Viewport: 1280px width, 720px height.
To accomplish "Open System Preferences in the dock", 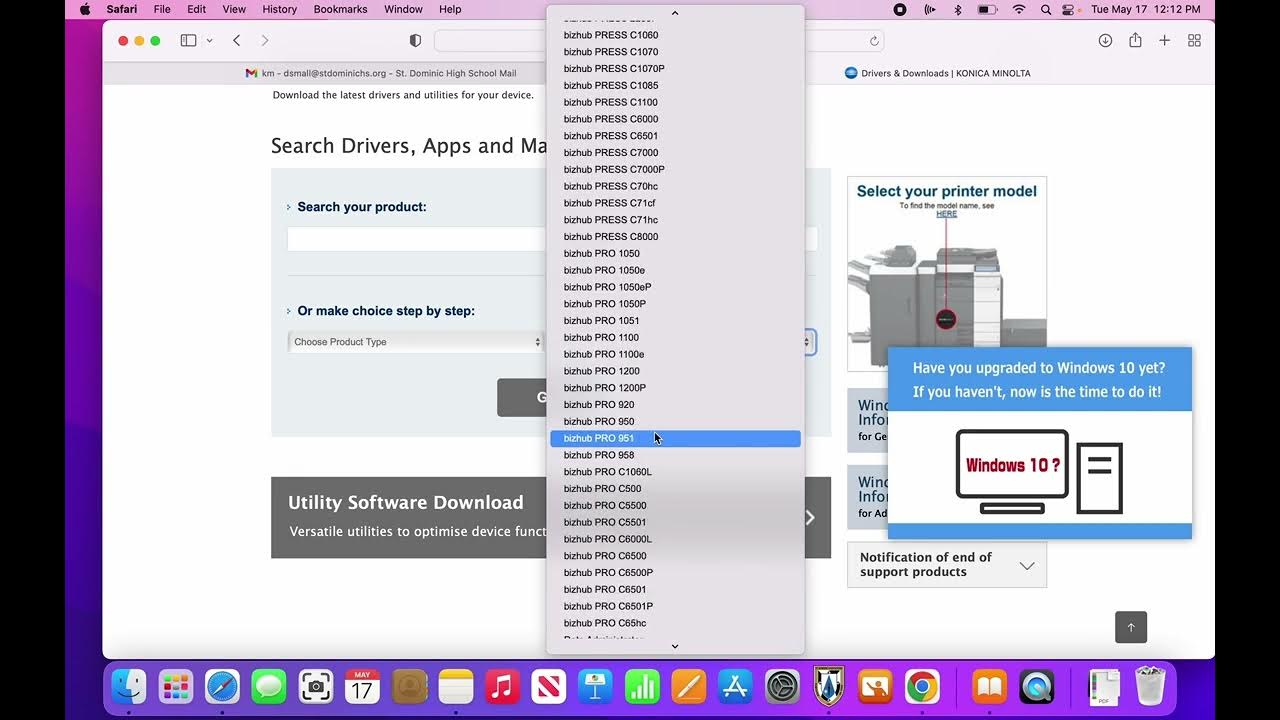I will (x=782, y=687).
